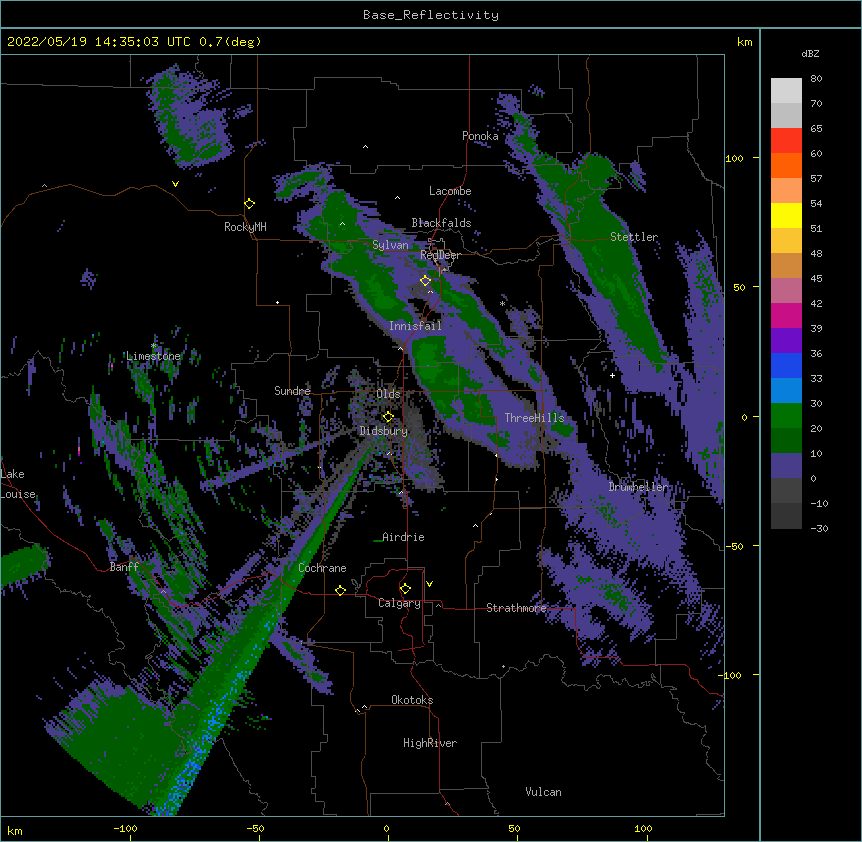This screenshot has width=862, height=842.
Task: Click the 80 value in the dBZ legend
Action: [x=816, y=79]
